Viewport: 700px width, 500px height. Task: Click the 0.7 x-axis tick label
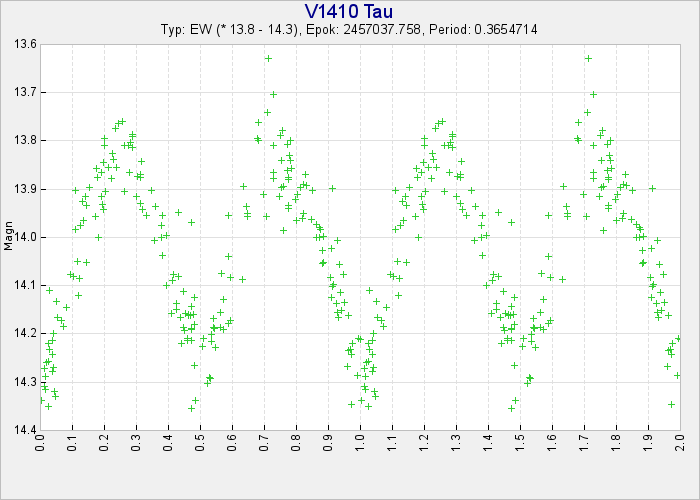point(264,443)
